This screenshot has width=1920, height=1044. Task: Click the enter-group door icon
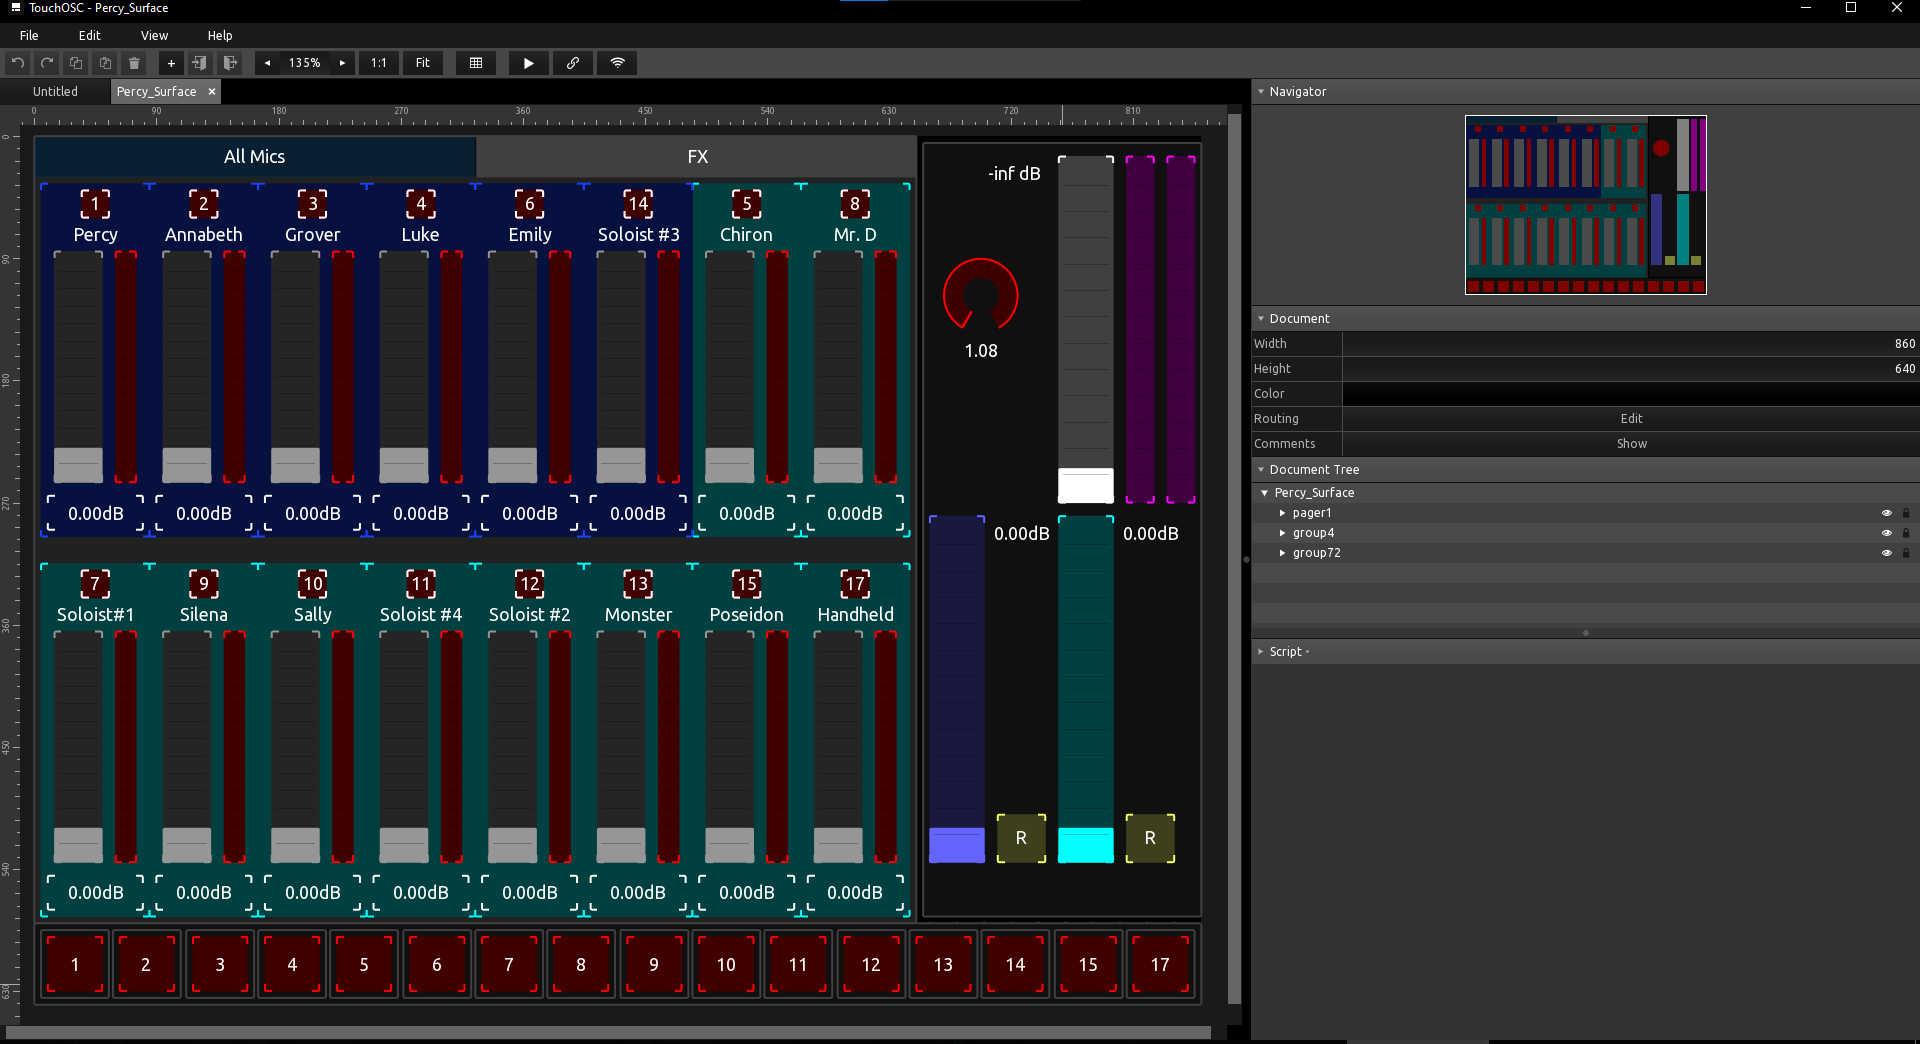200,63
